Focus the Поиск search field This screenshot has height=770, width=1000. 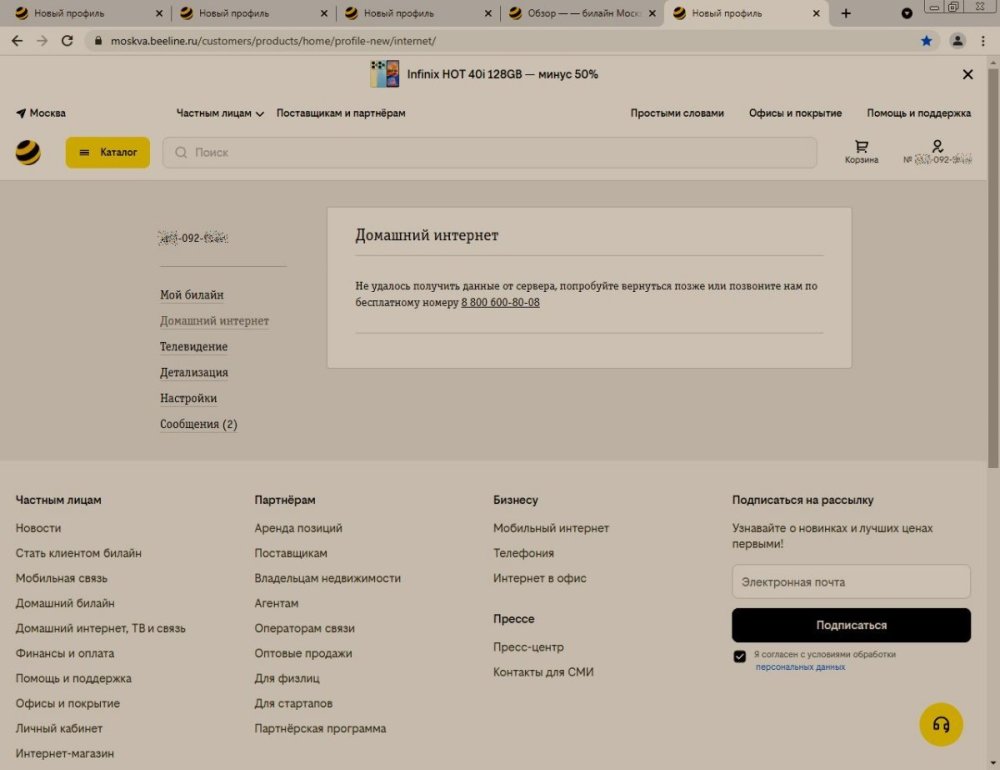pyautogui.click(x=490, y=152)
